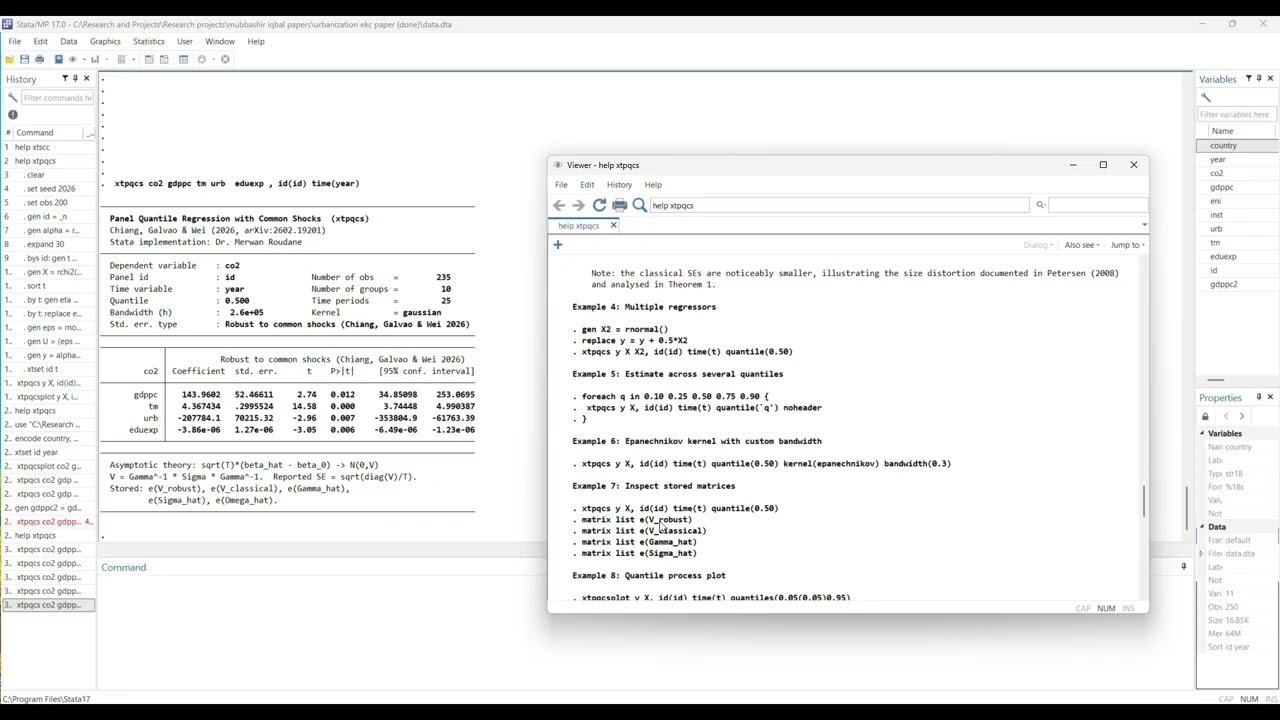Pin the Variables panel
This screenshot has width=1280, height=720.
pyautogui.click(x=1259, y=79)
